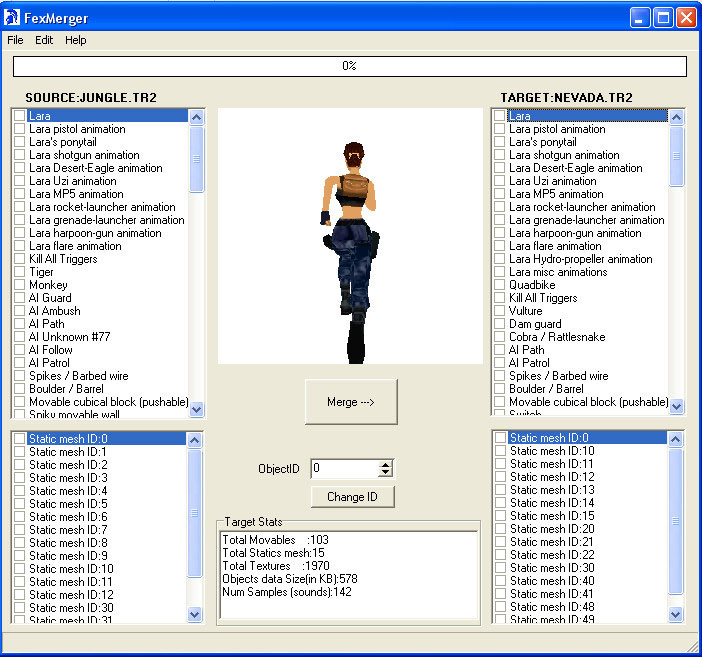Open the Edit menu
The image size is (702, 657).
tap(44, 40)
